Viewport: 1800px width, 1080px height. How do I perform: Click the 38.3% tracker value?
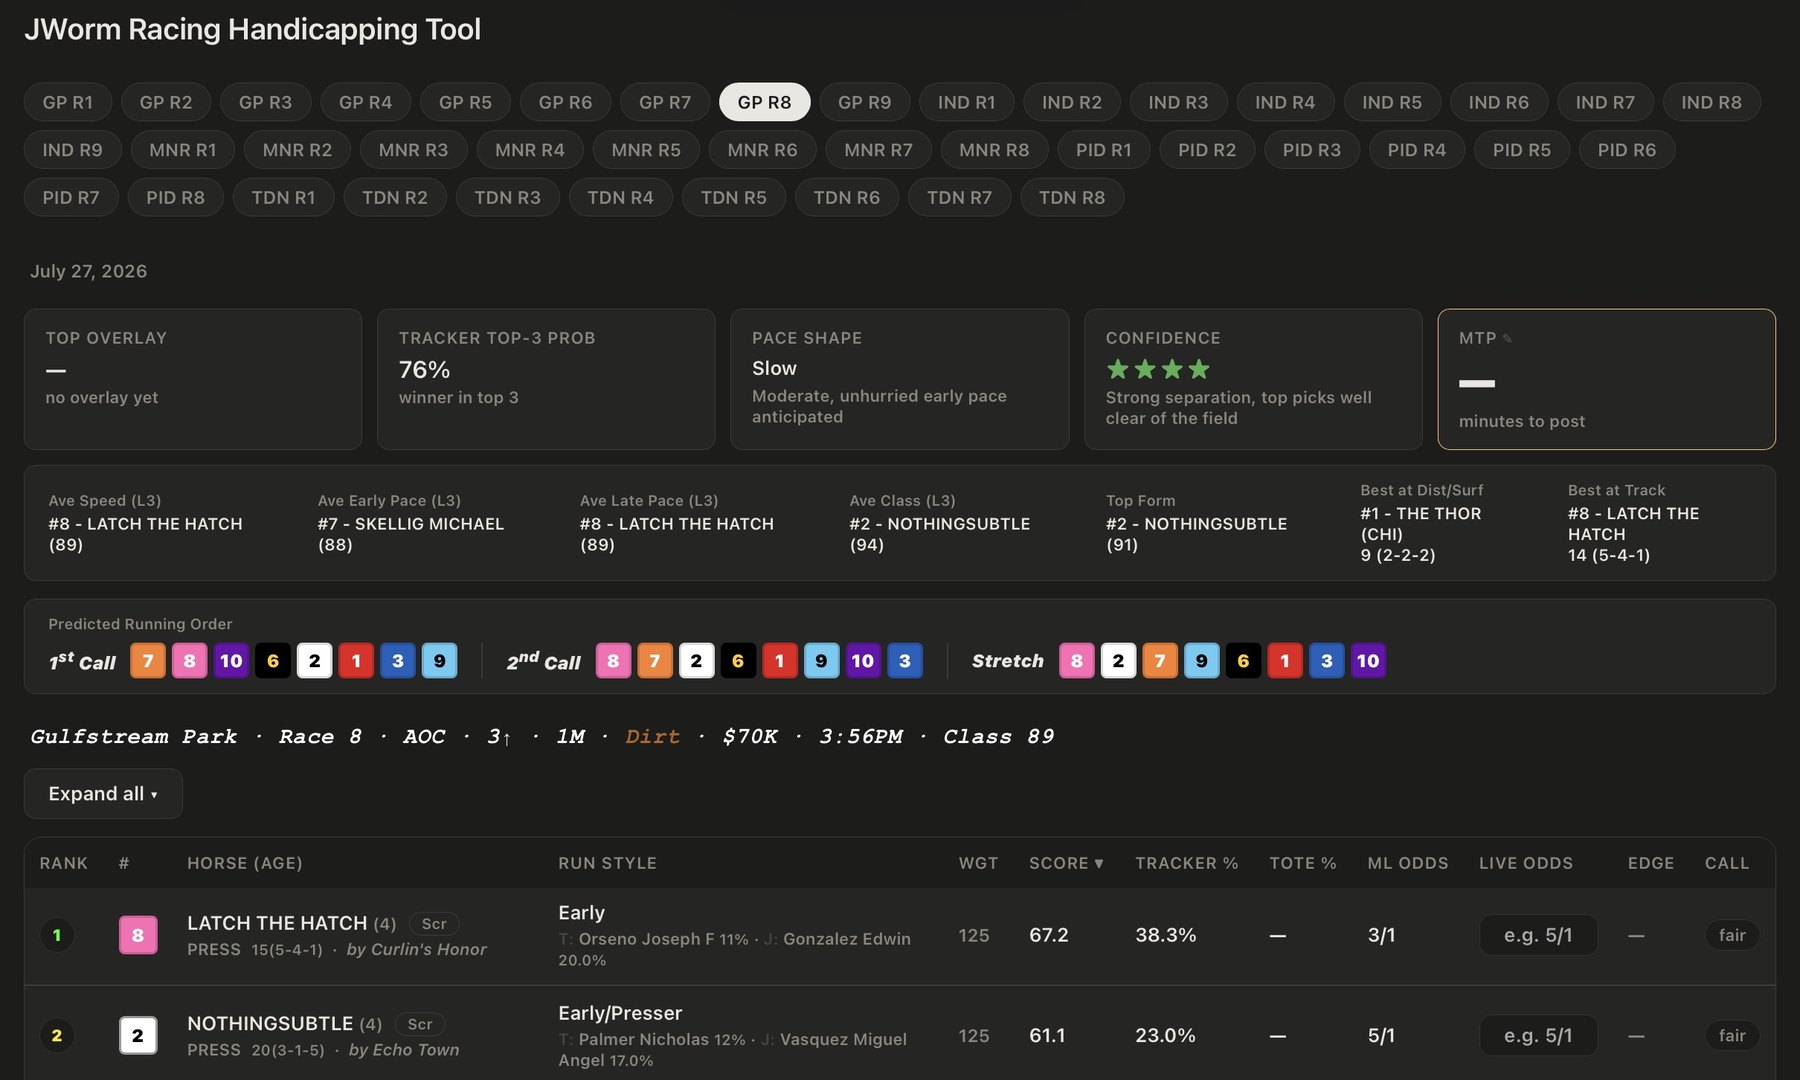1166,935
